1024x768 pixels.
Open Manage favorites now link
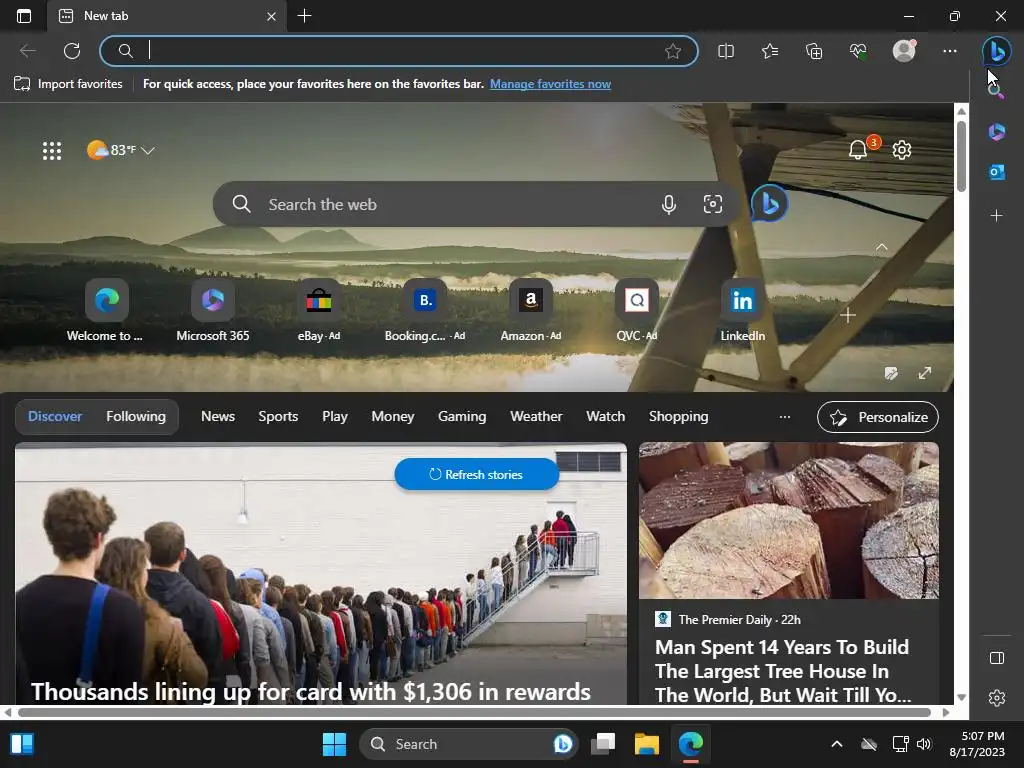click(551, 84)
